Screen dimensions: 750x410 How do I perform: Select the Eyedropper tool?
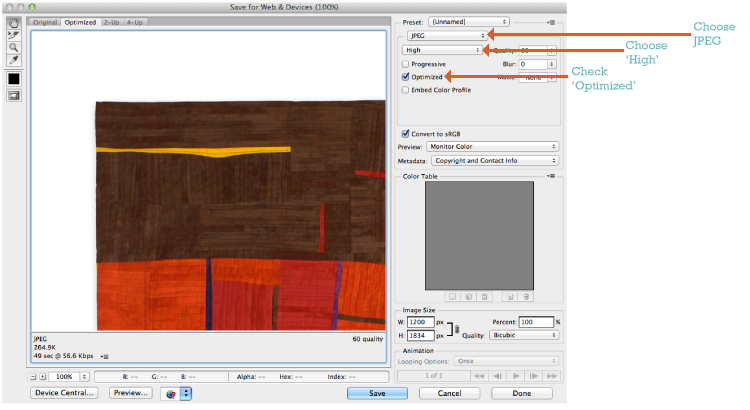tap(13, 60)
